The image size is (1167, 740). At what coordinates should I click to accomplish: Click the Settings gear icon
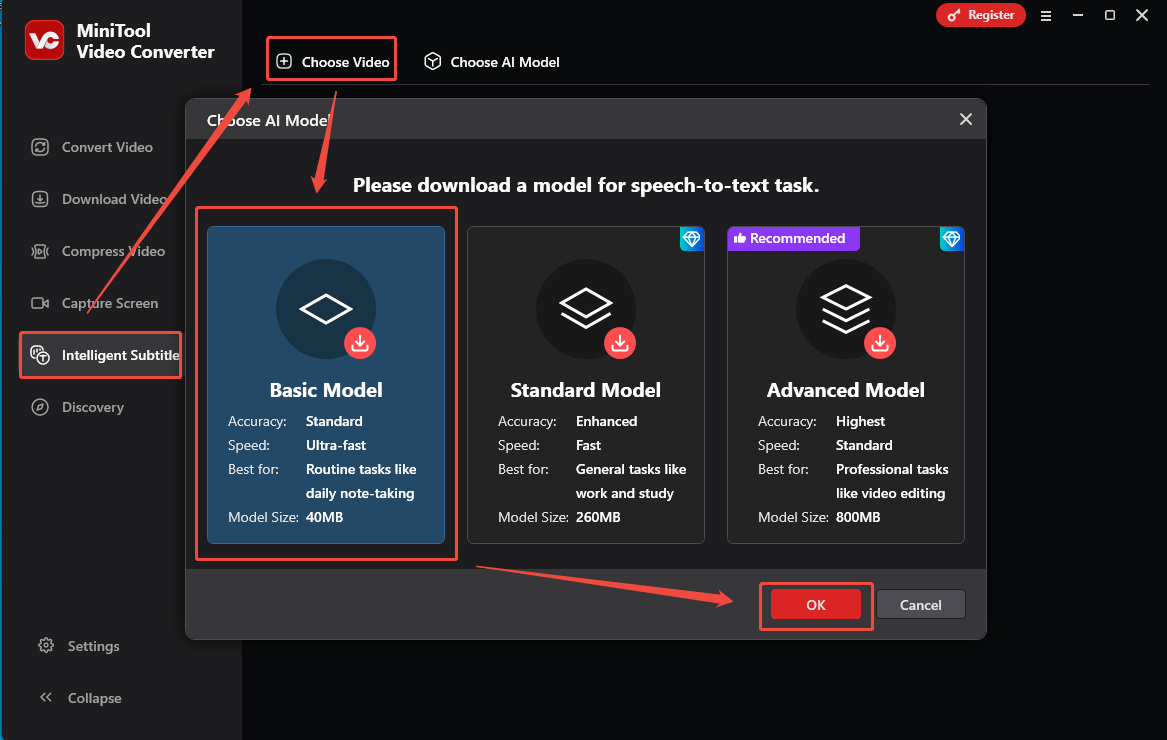point(46,645)
